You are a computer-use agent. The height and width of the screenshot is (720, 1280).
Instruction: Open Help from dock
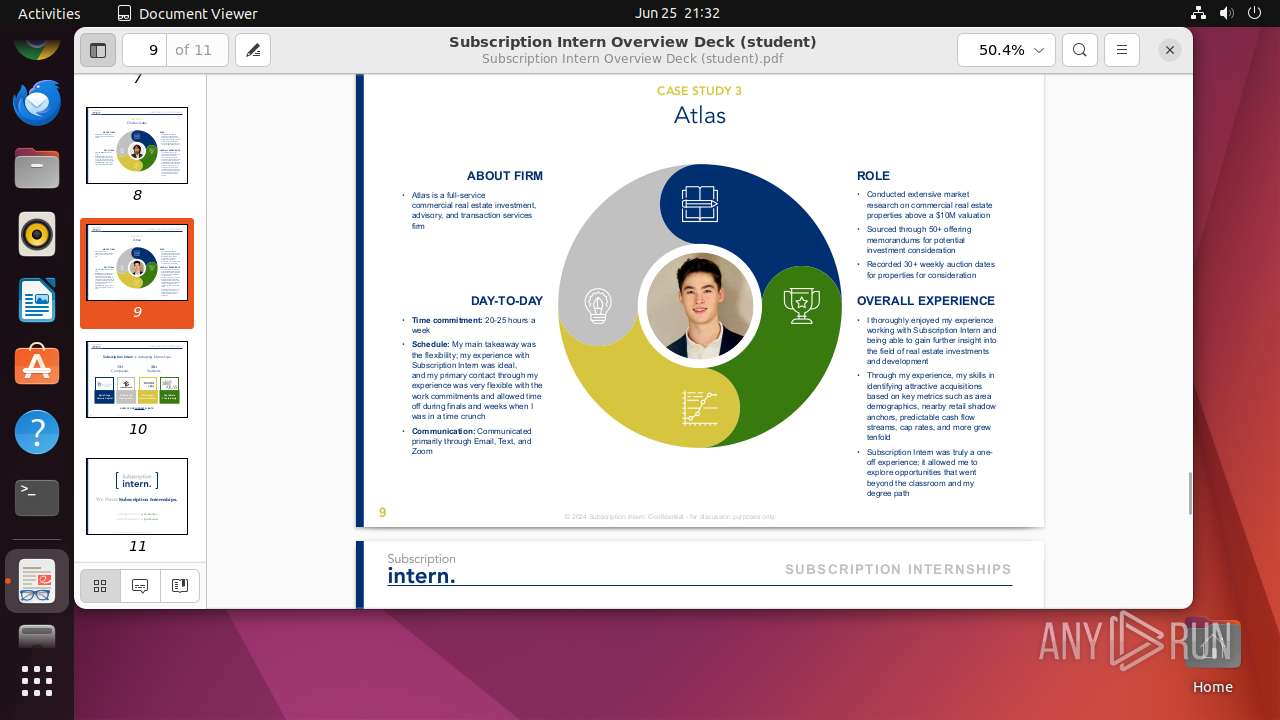(x=37, y=432)
